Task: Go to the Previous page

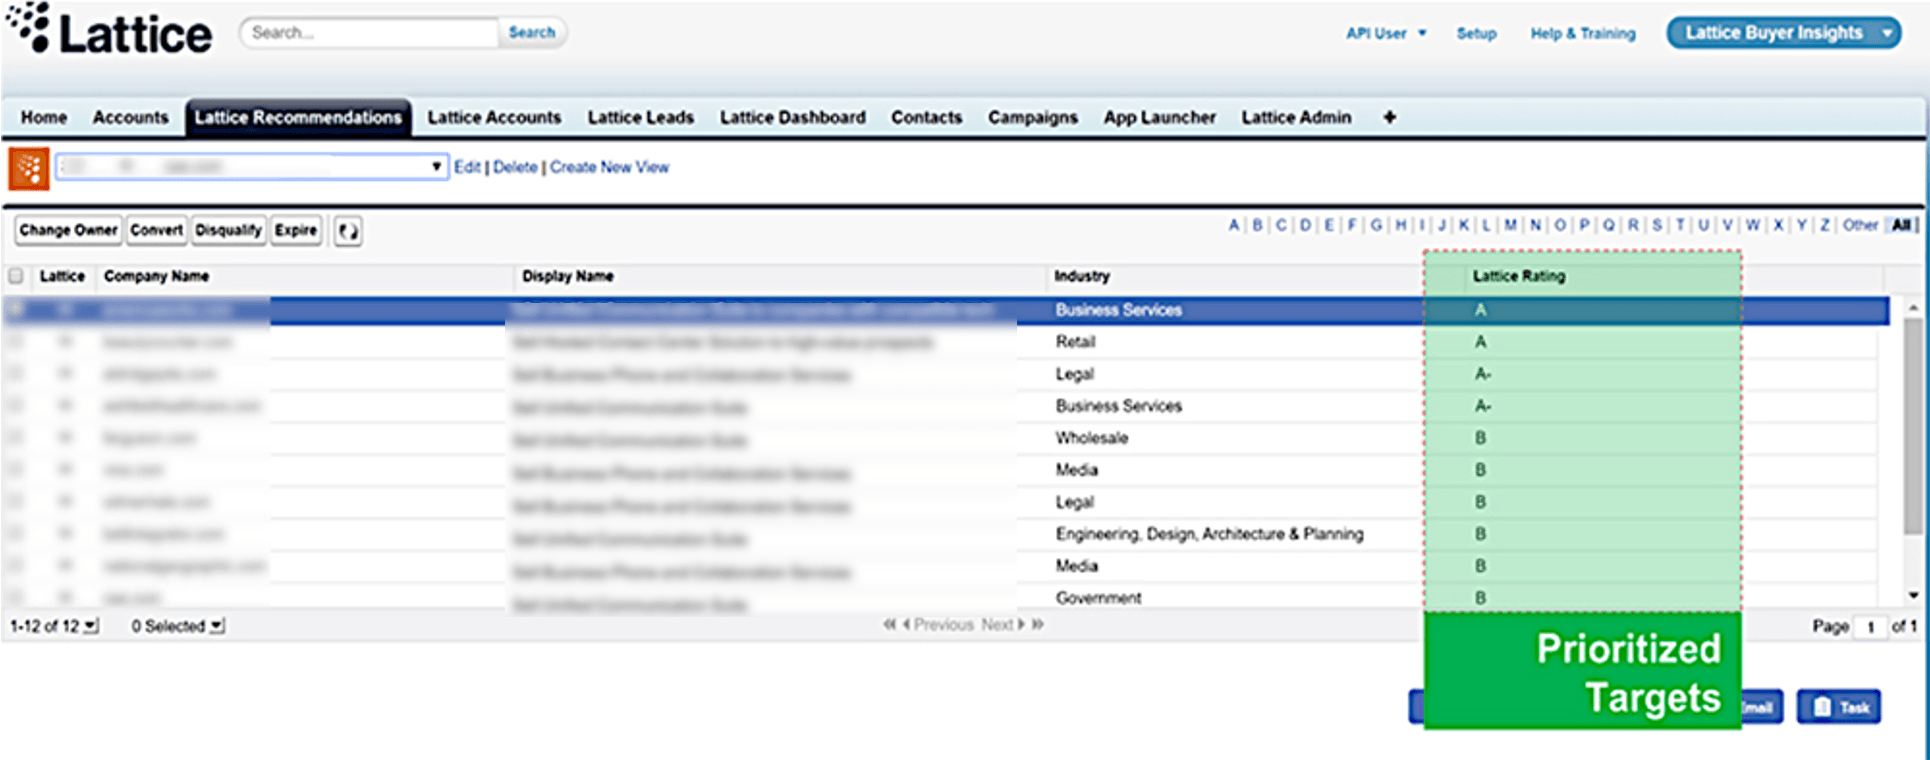Action: click(x=938, y=624)
